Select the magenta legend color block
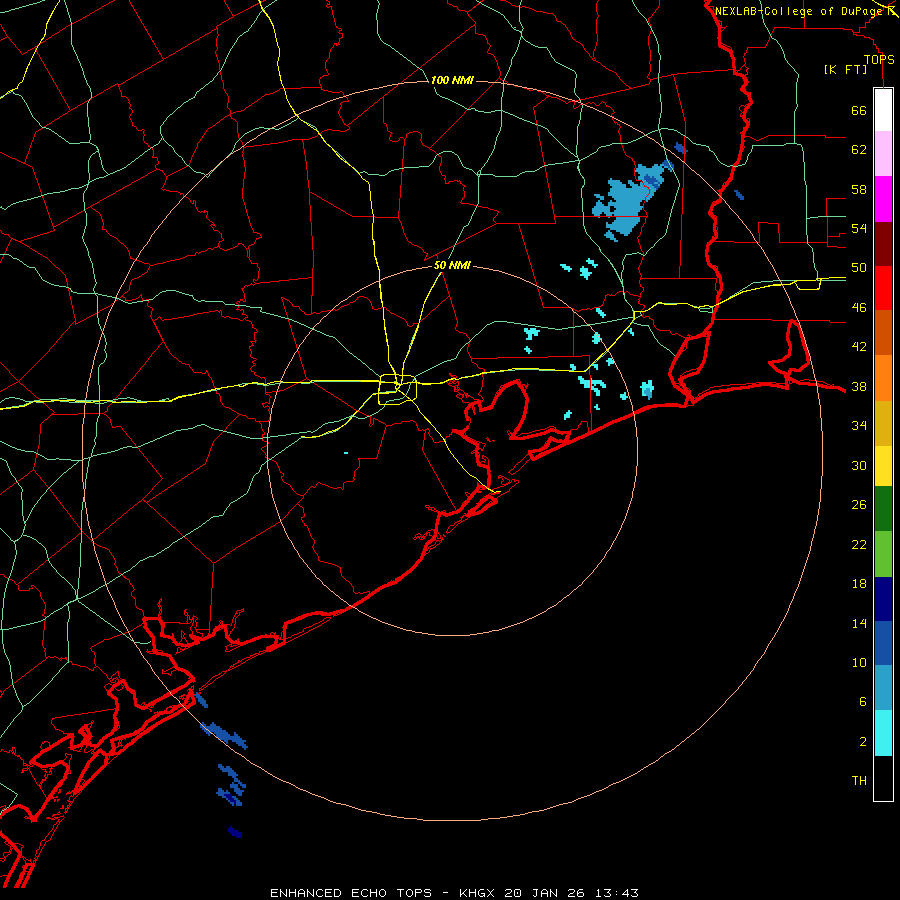 [883, 199]
